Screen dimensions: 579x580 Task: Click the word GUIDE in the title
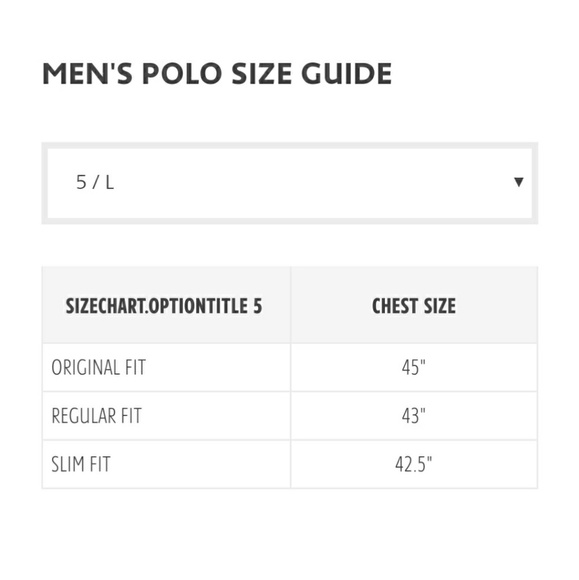347,73
